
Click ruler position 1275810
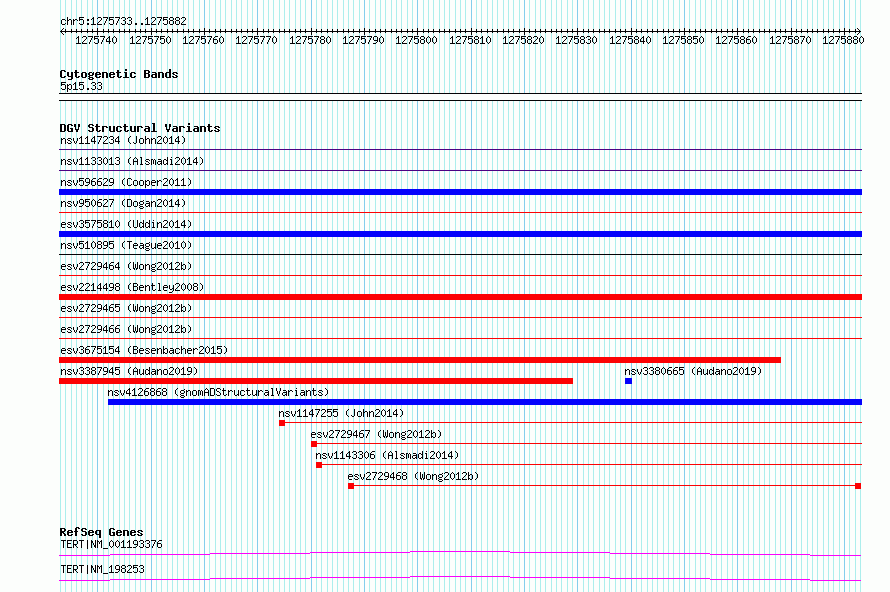point(470,40)
